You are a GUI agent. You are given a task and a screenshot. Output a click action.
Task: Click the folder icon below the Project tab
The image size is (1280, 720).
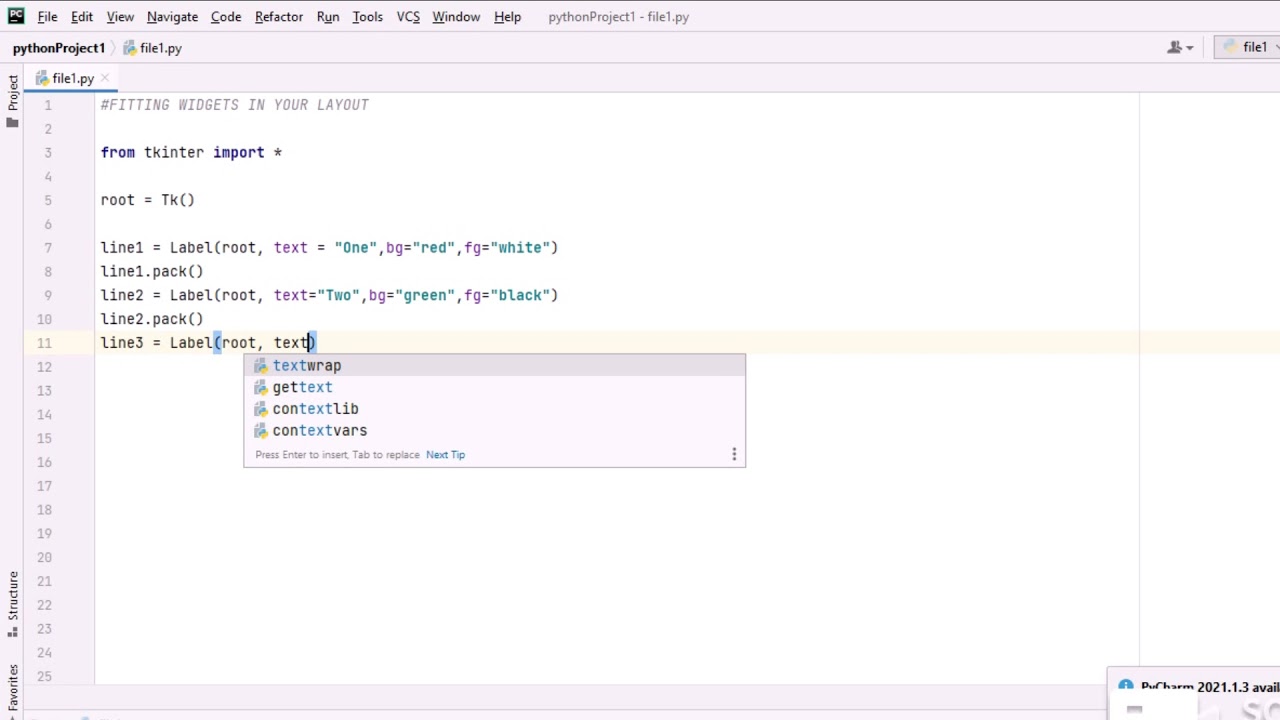12,123
